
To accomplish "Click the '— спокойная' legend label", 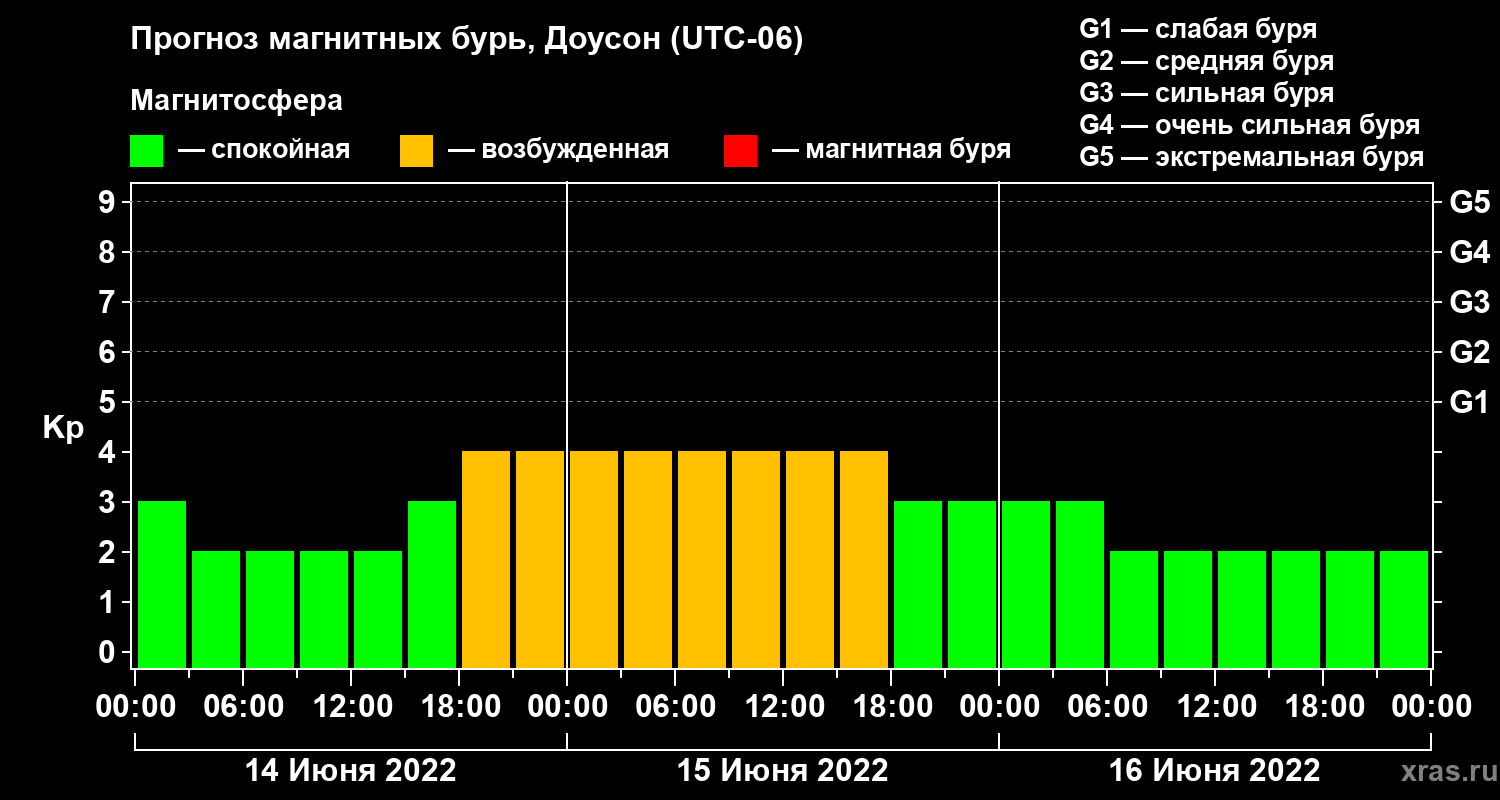I will pos(264,150).
